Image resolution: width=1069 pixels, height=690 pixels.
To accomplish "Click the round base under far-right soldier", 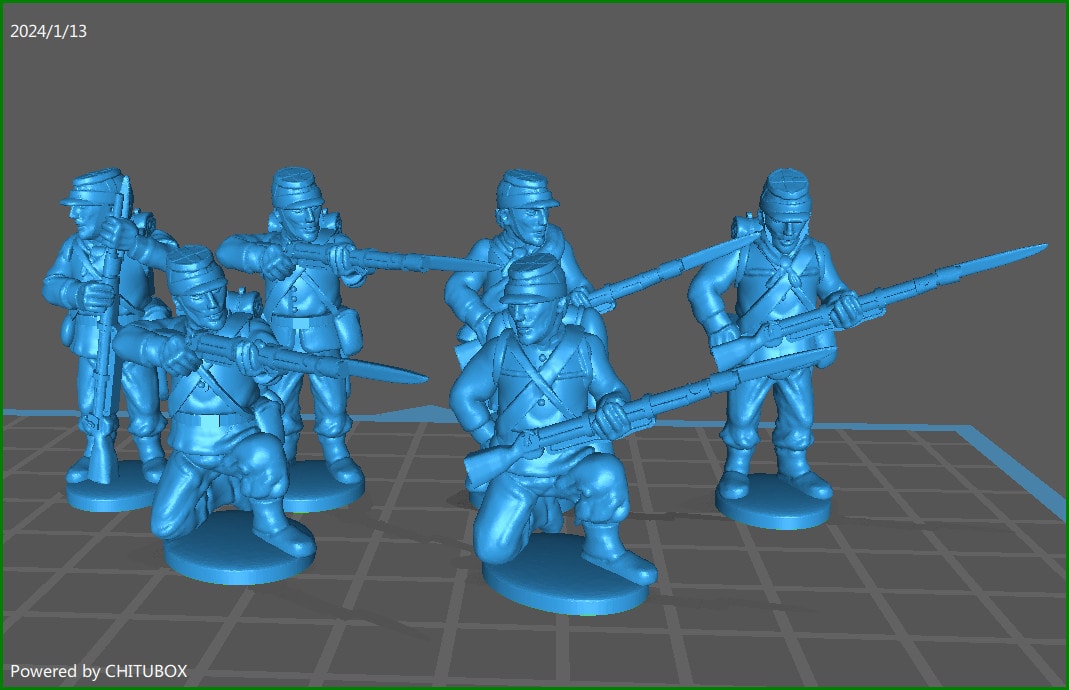I will [773, 507].
